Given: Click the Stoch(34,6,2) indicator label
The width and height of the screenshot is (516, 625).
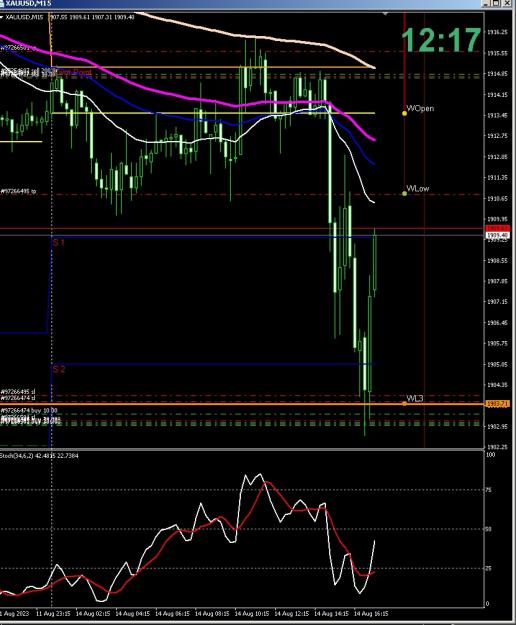Looking at the screenshot, I should point(39,456).
